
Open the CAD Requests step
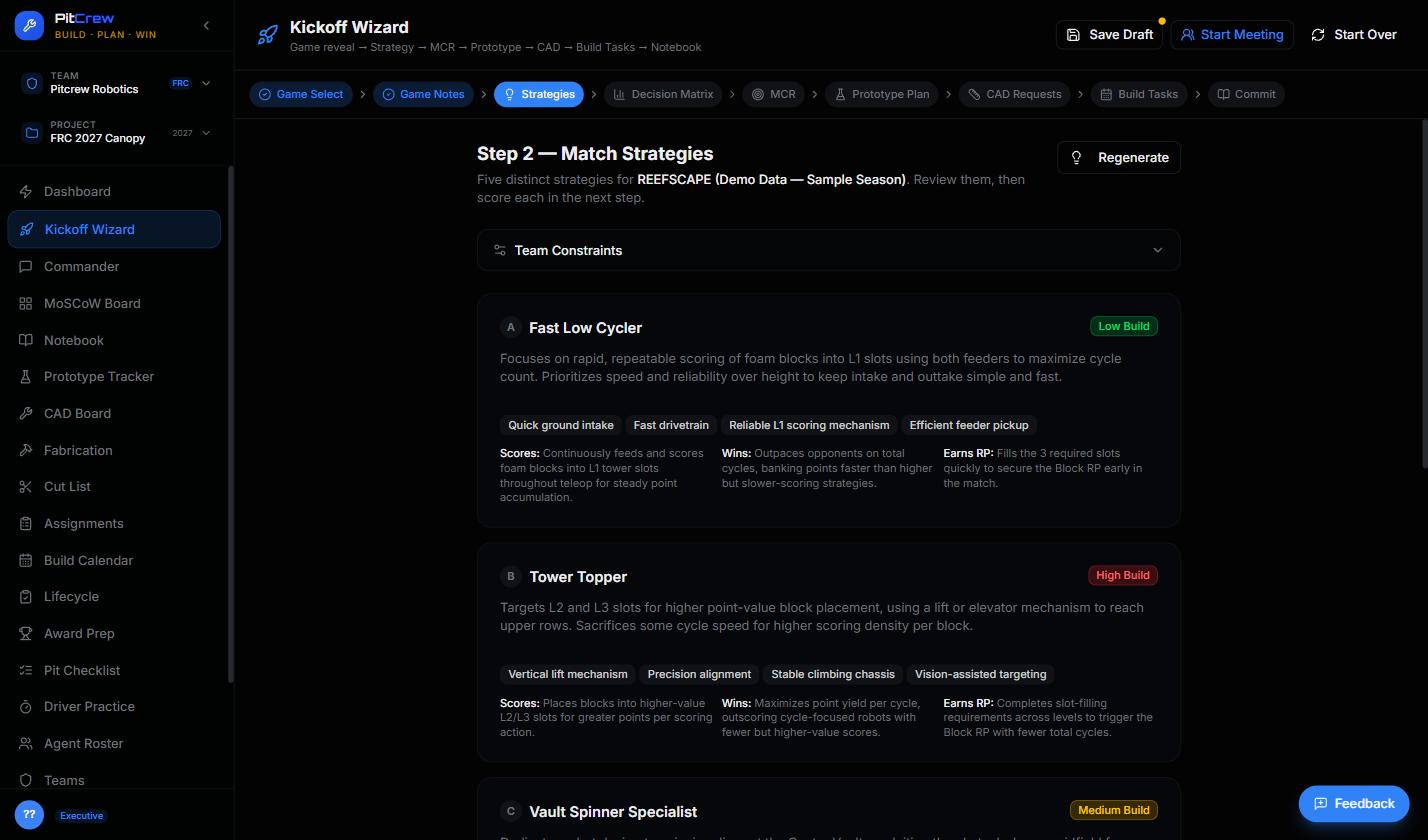click(1015, 94)
